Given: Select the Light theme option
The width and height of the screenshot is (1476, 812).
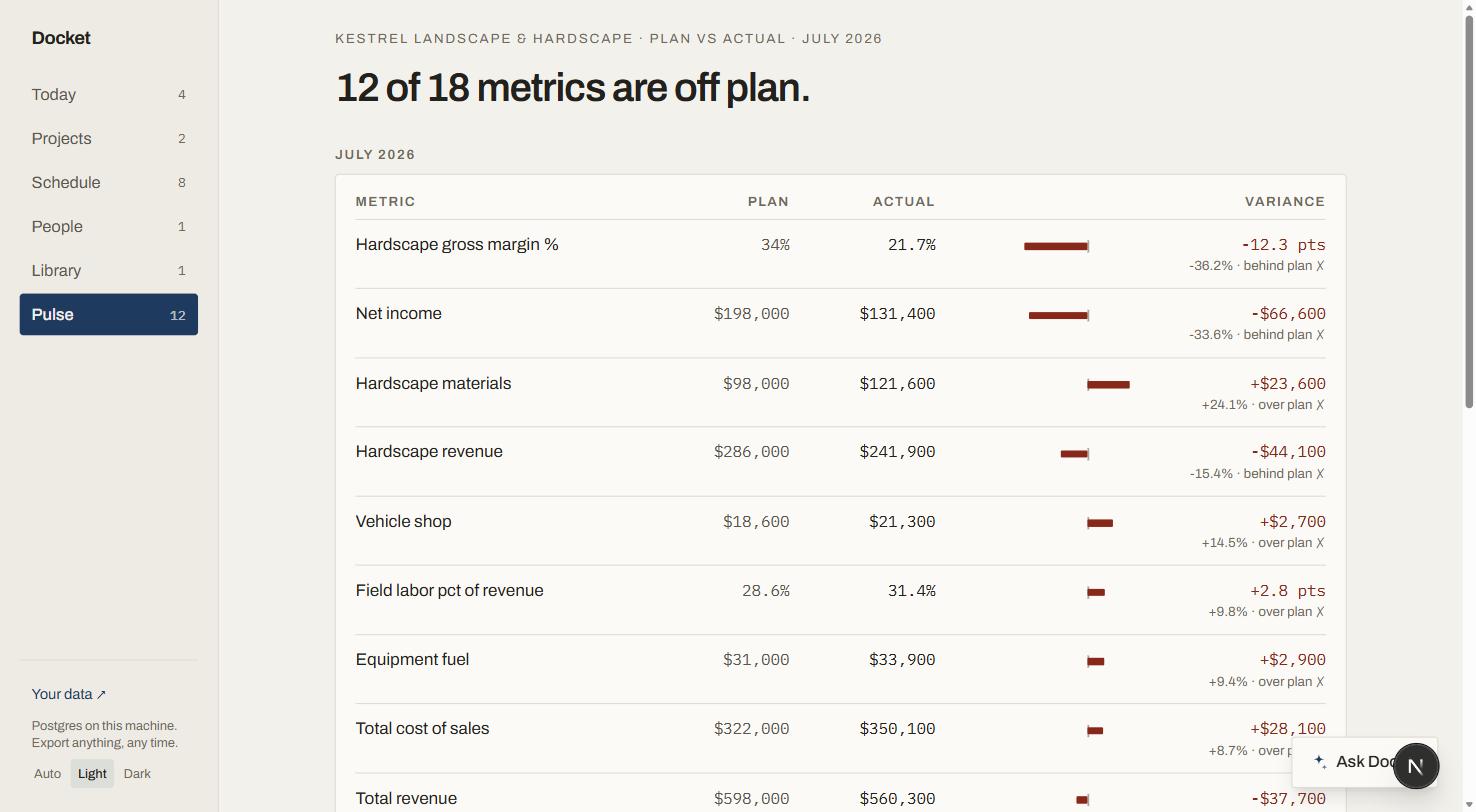Looking at the screenshot, I should tap(92, 774).
